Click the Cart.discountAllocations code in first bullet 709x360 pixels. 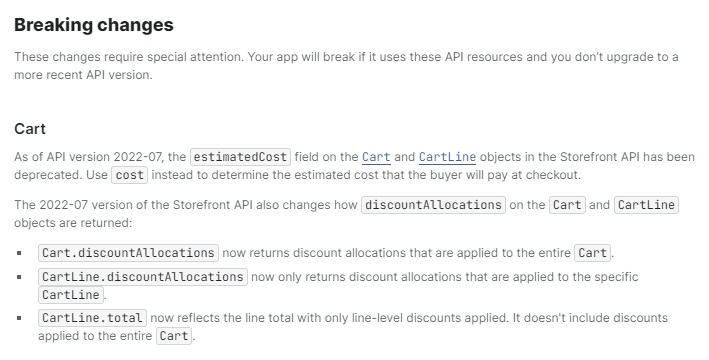128,253
